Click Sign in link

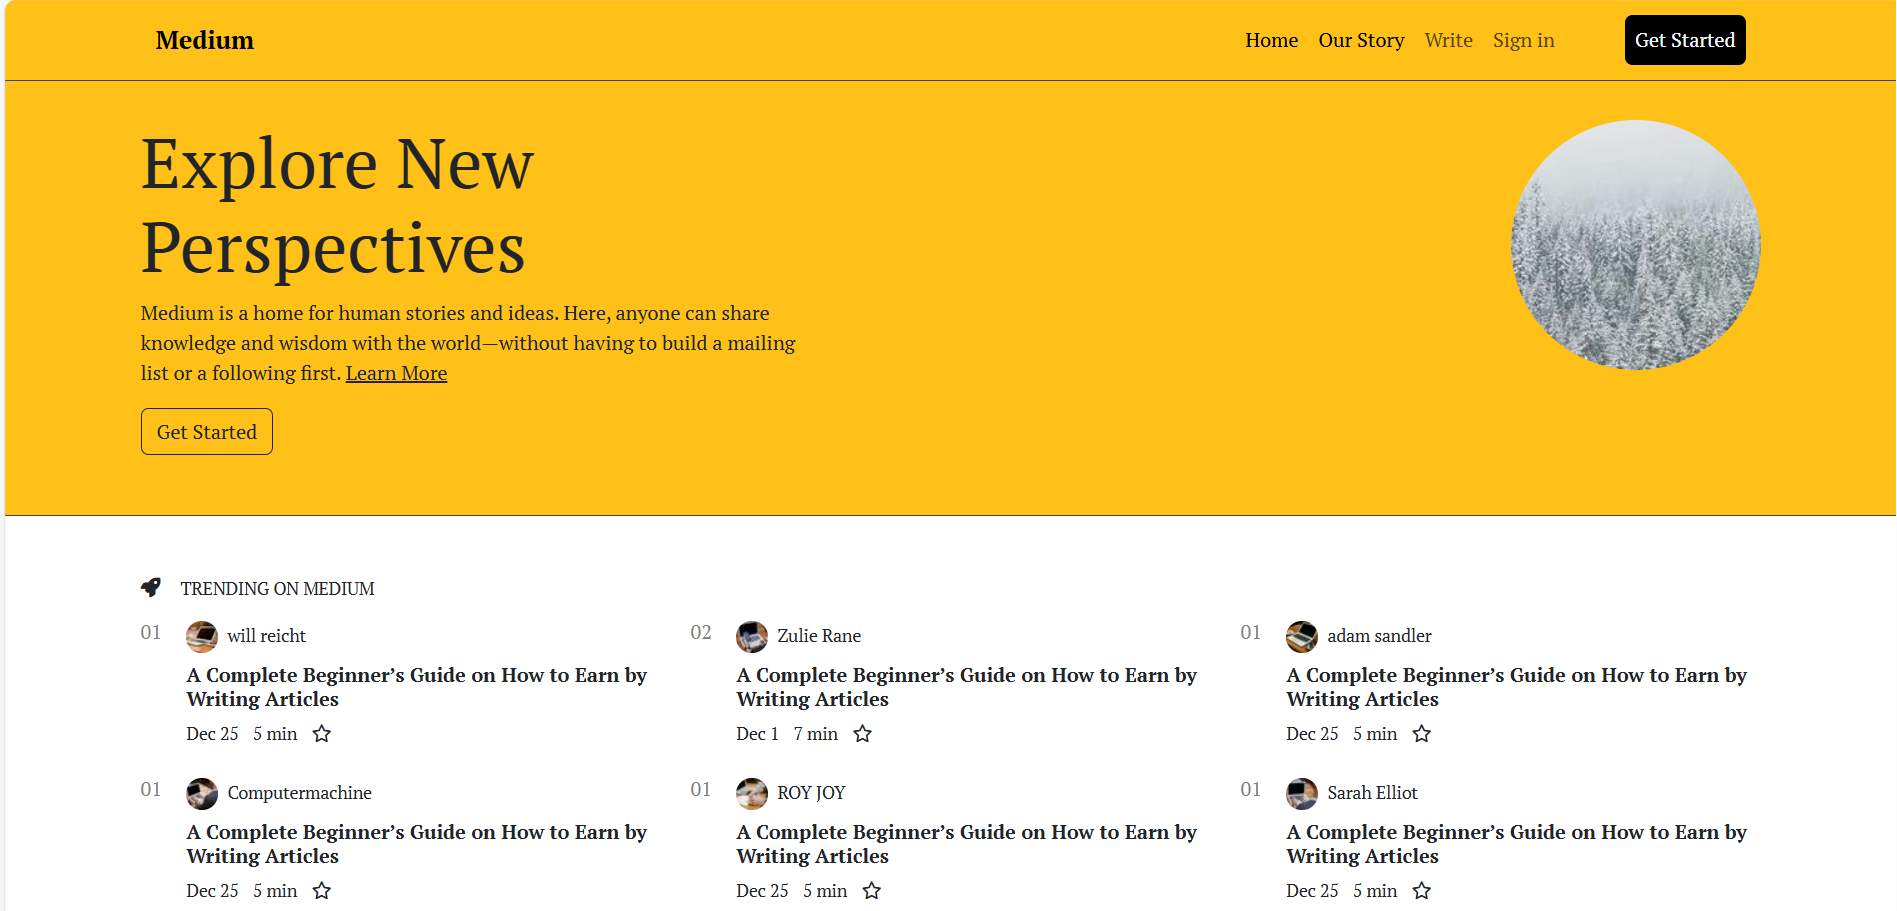tap(1524, 40)
